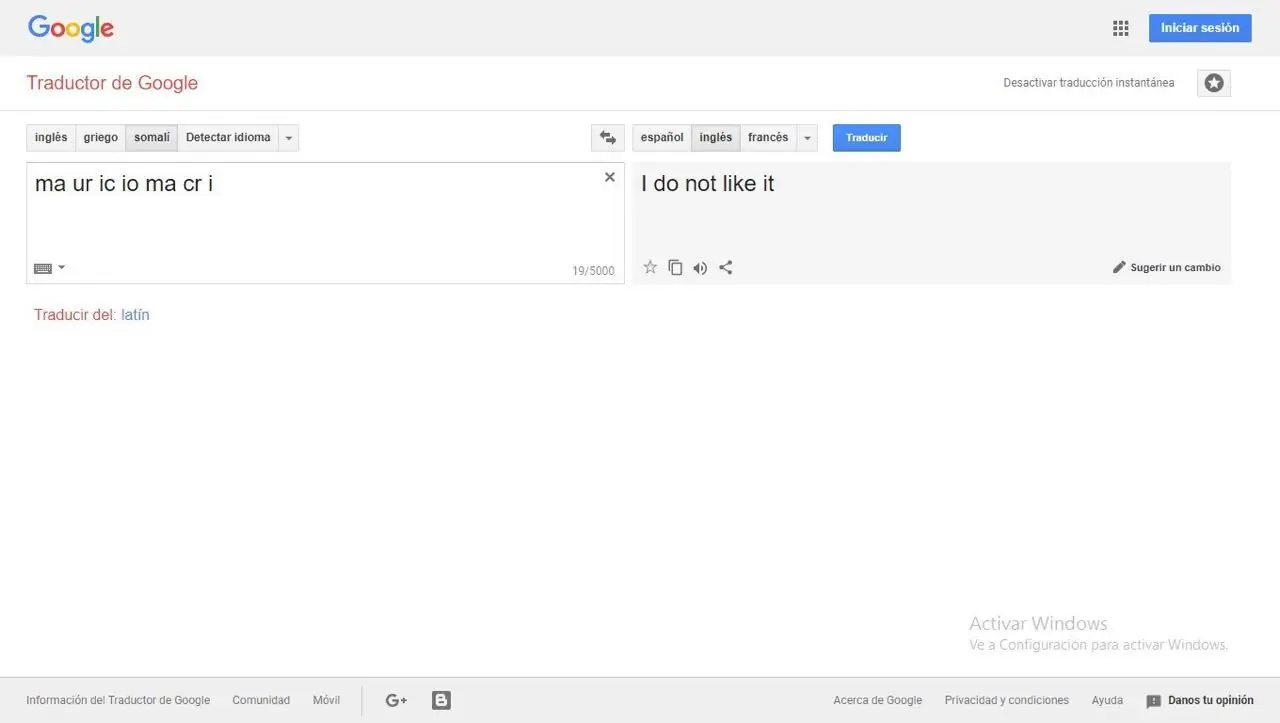The image size is (1280, 723).
Task: Open Privacidad y condiciones link
Action: point(1007,700)
